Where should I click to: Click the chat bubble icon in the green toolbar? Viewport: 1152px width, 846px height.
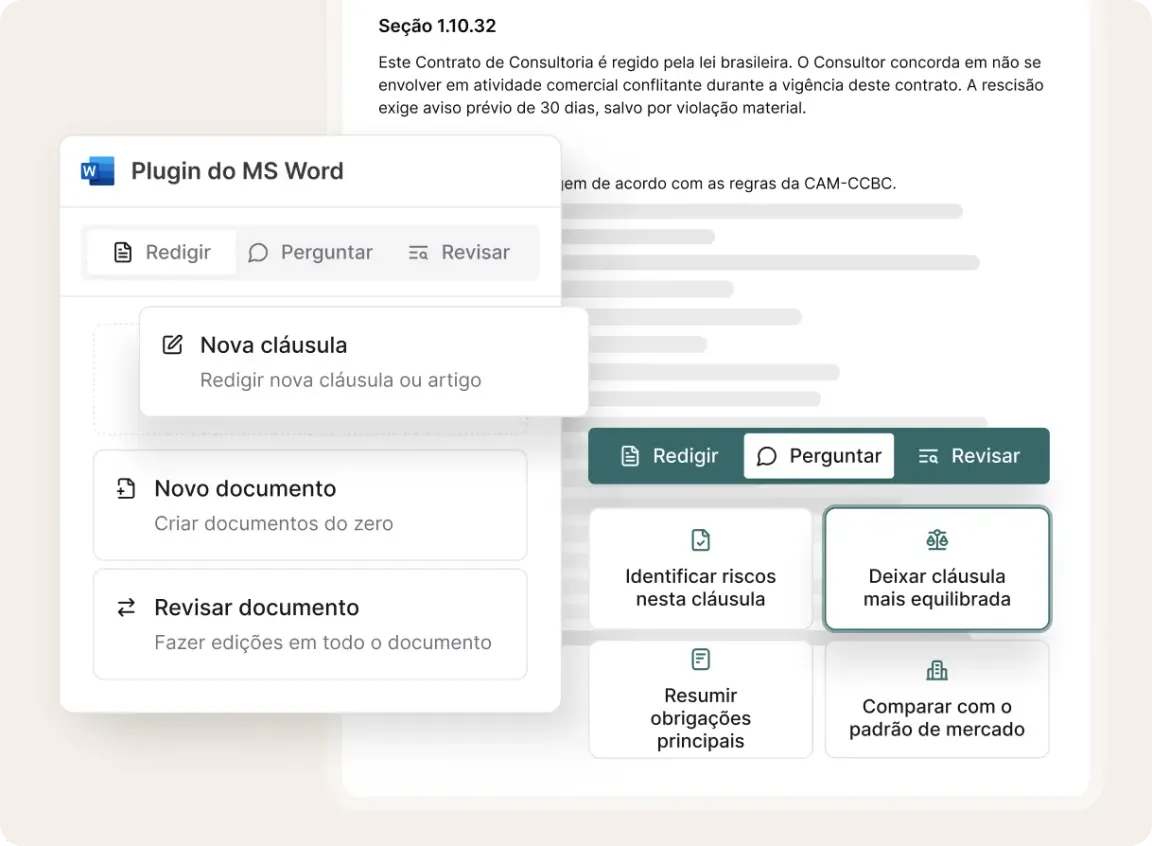click(x=767, y=457)
